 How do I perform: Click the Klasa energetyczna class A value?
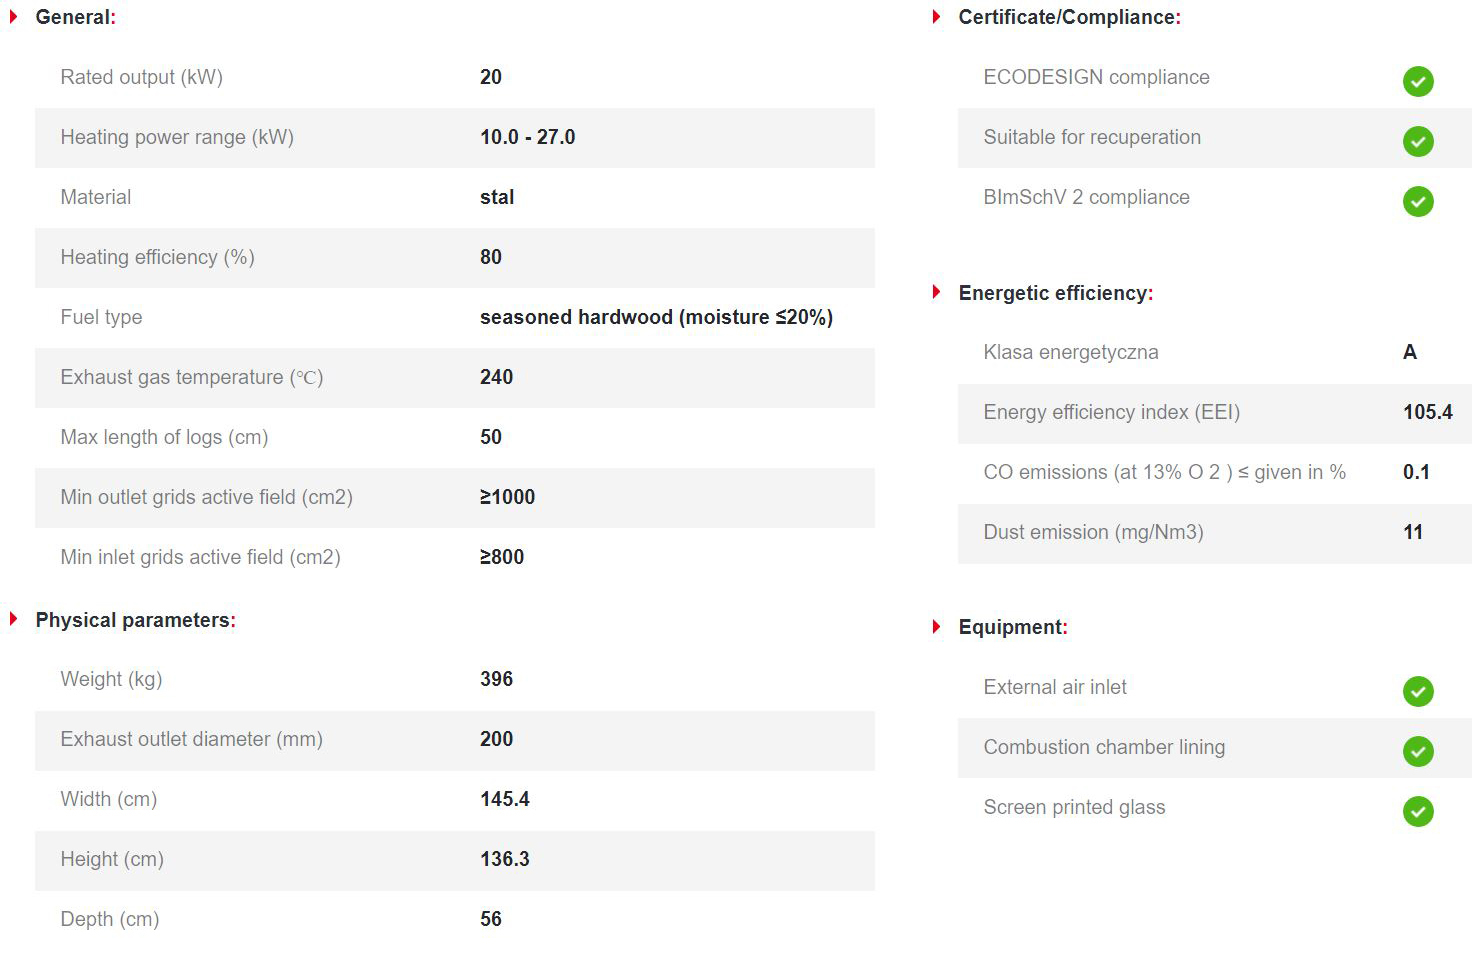(x=1410, y=352)
